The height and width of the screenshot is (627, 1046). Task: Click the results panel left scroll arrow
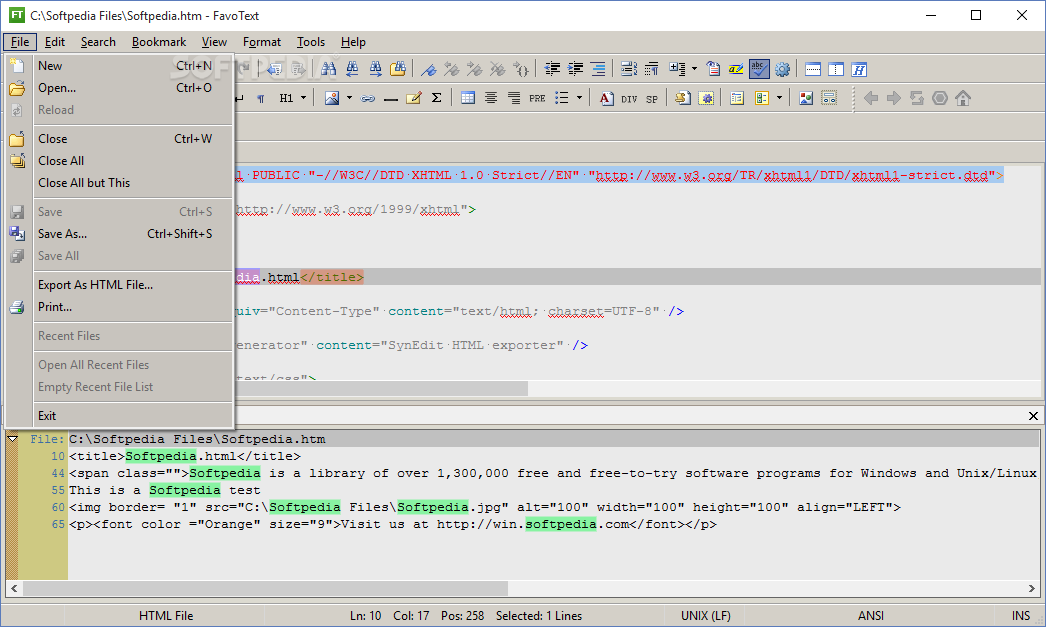14,588
